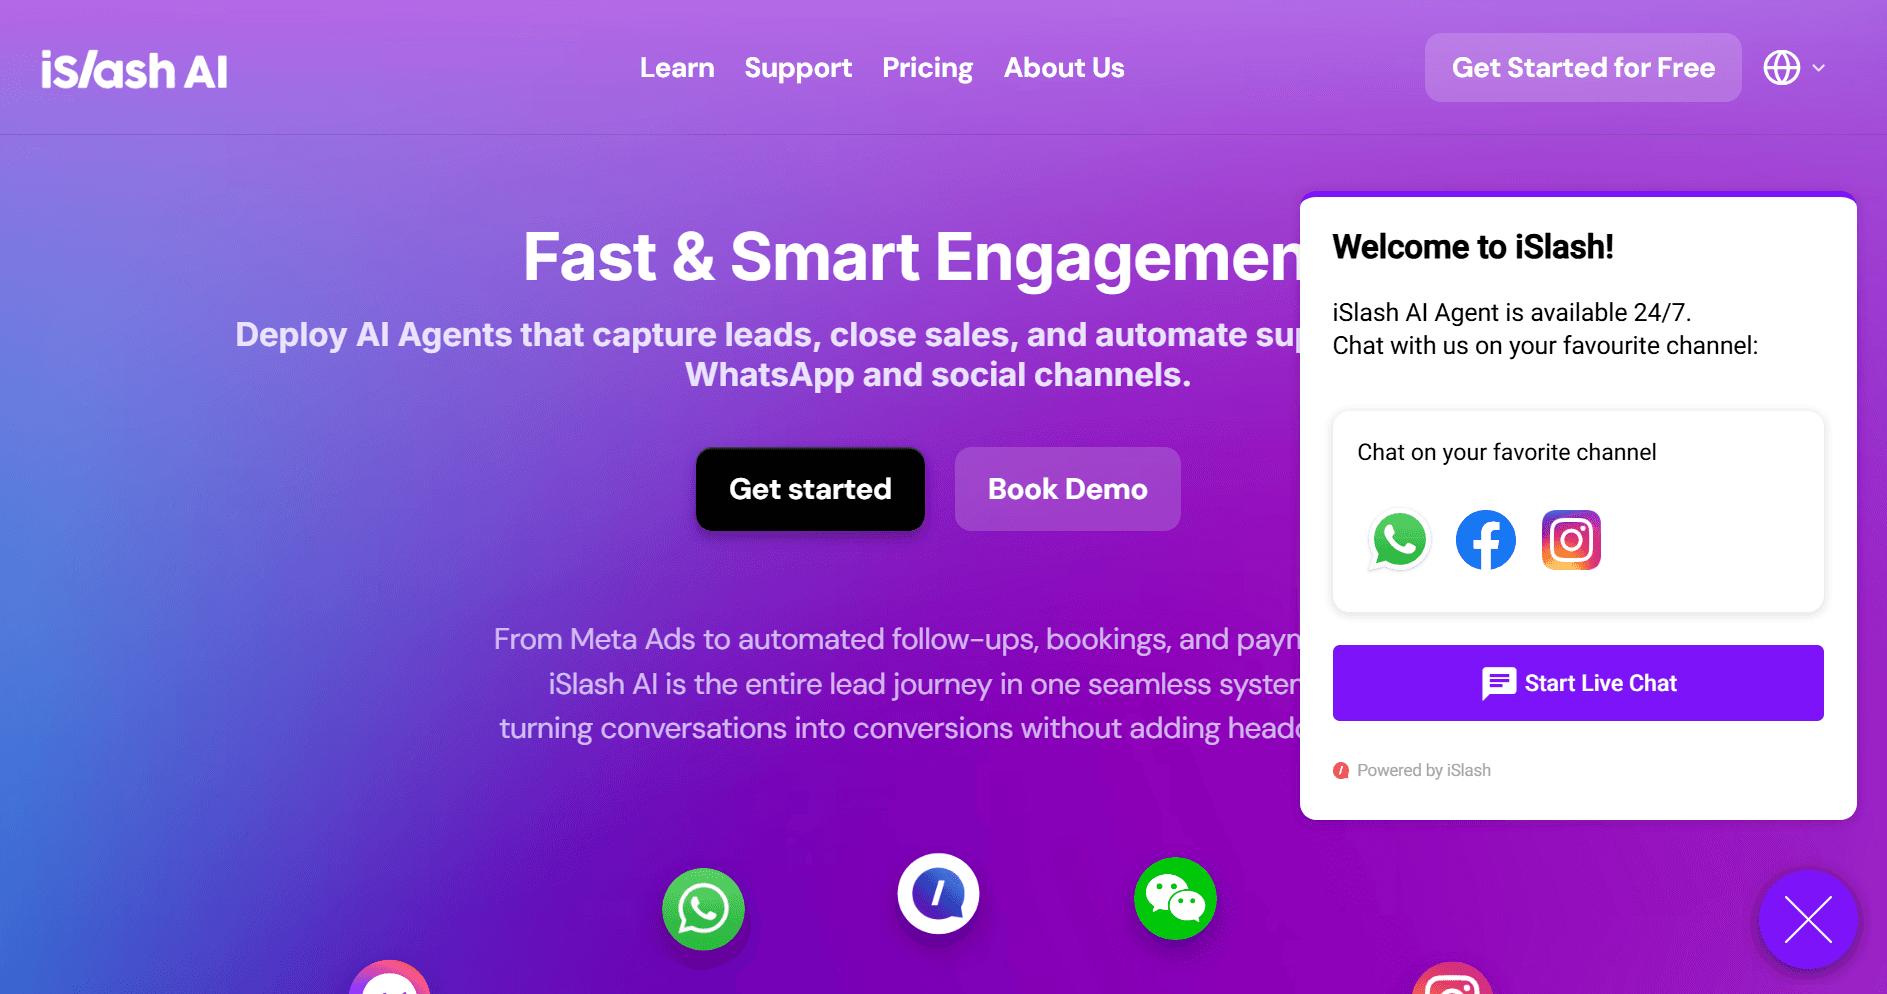Open Instagram channel in chat widget

tap(1571, 540)
